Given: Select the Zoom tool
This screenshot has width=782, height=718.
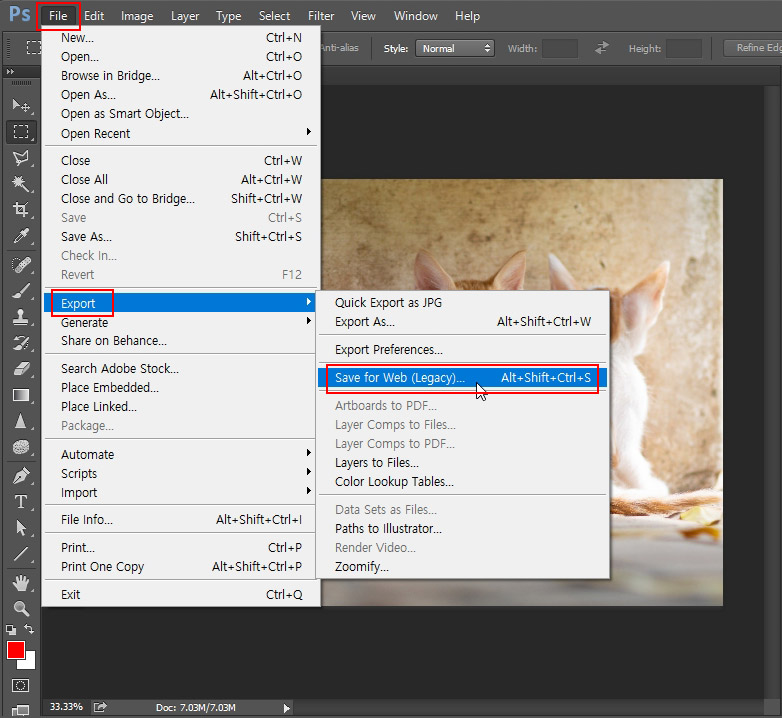Looking at the screenshot, I should [x=20, y=608].
